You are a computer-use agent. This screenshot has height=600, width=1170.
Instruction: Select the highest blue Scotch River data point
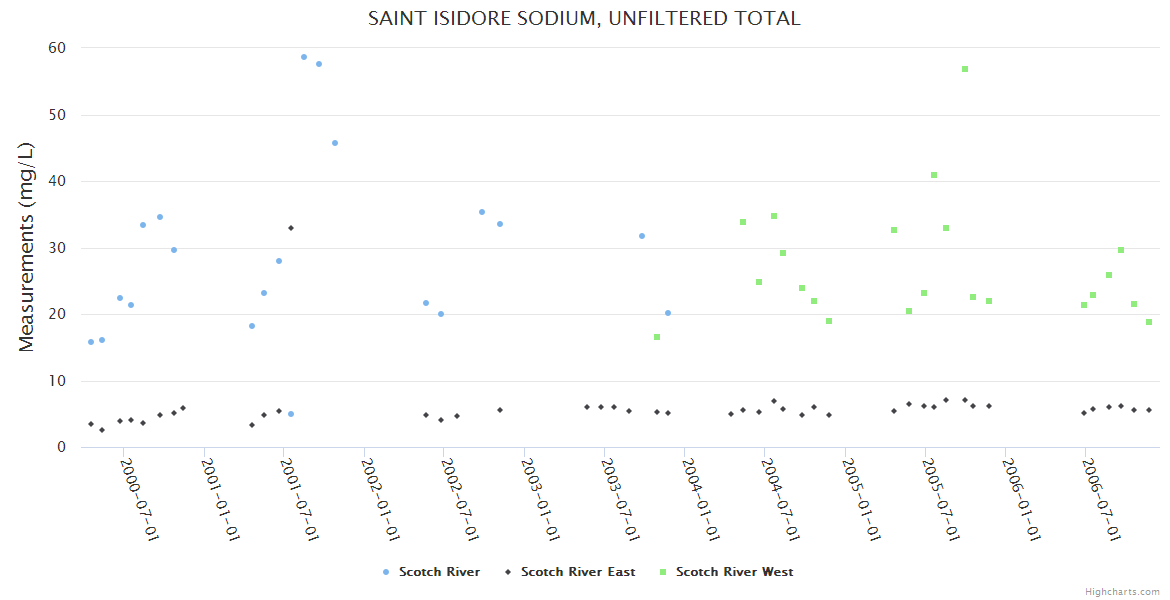pyautogui.click(x=304, y=57)
